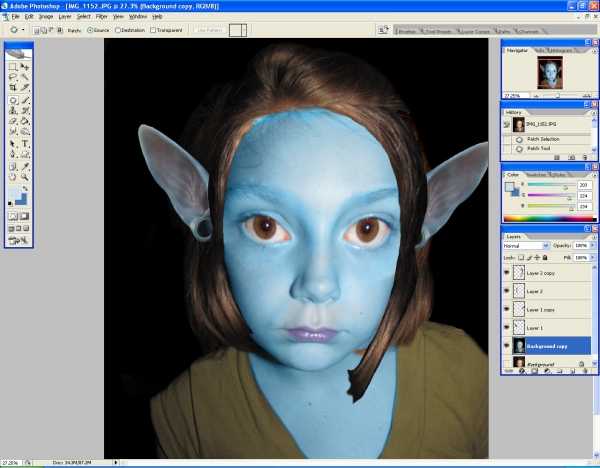Select the Brush tool

tap(25, 100)
